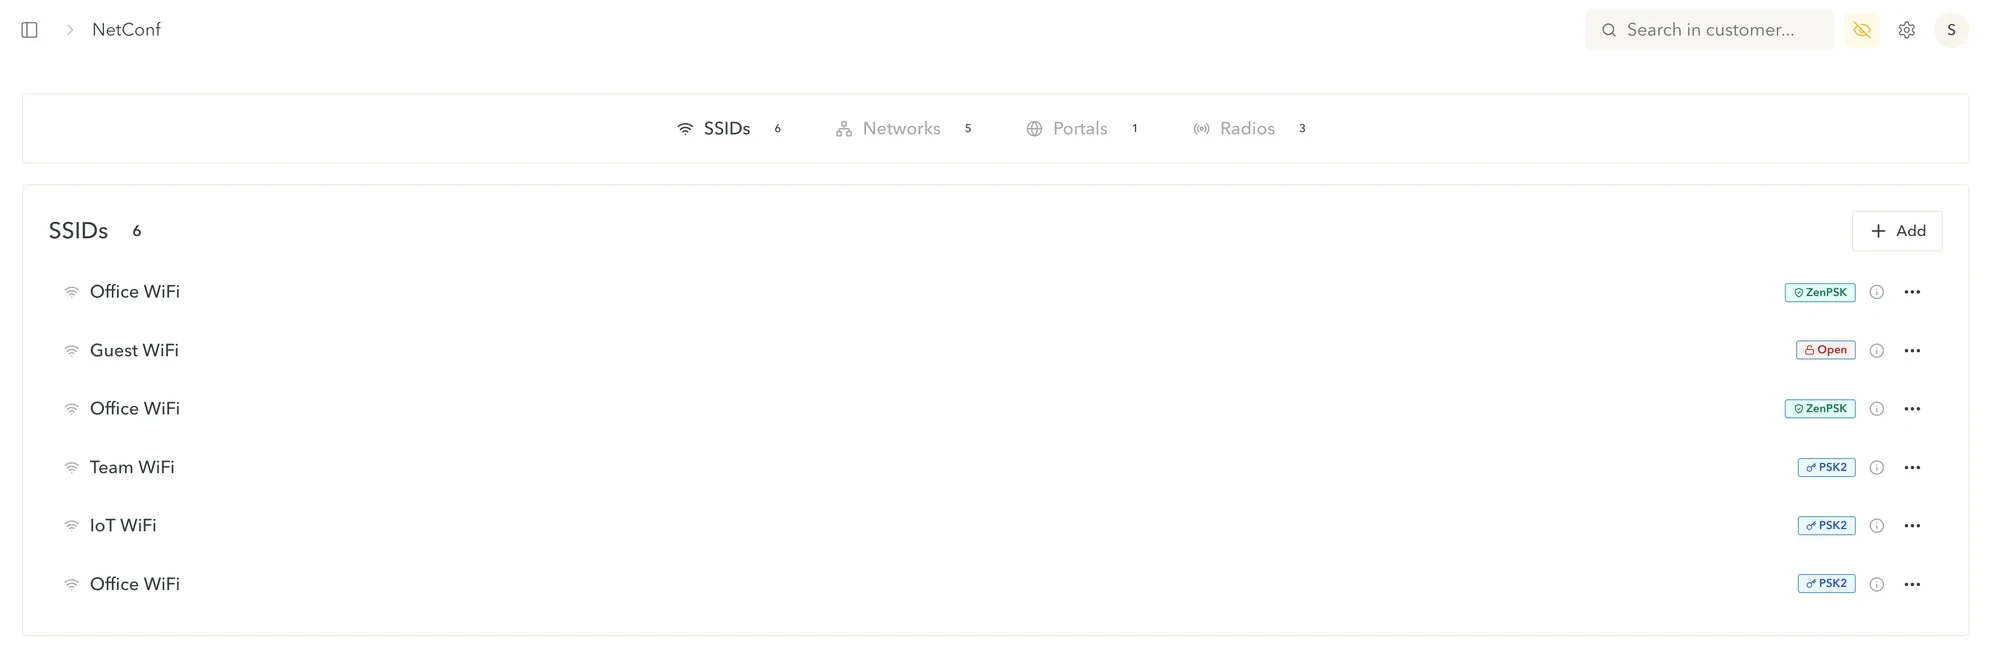
Task: Click the SSIDs list heading
Action: tap(78, 231)
